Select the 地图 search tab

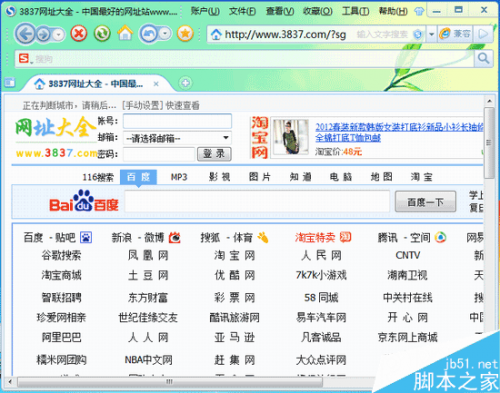pyautogui.click(x=381, y=177)
